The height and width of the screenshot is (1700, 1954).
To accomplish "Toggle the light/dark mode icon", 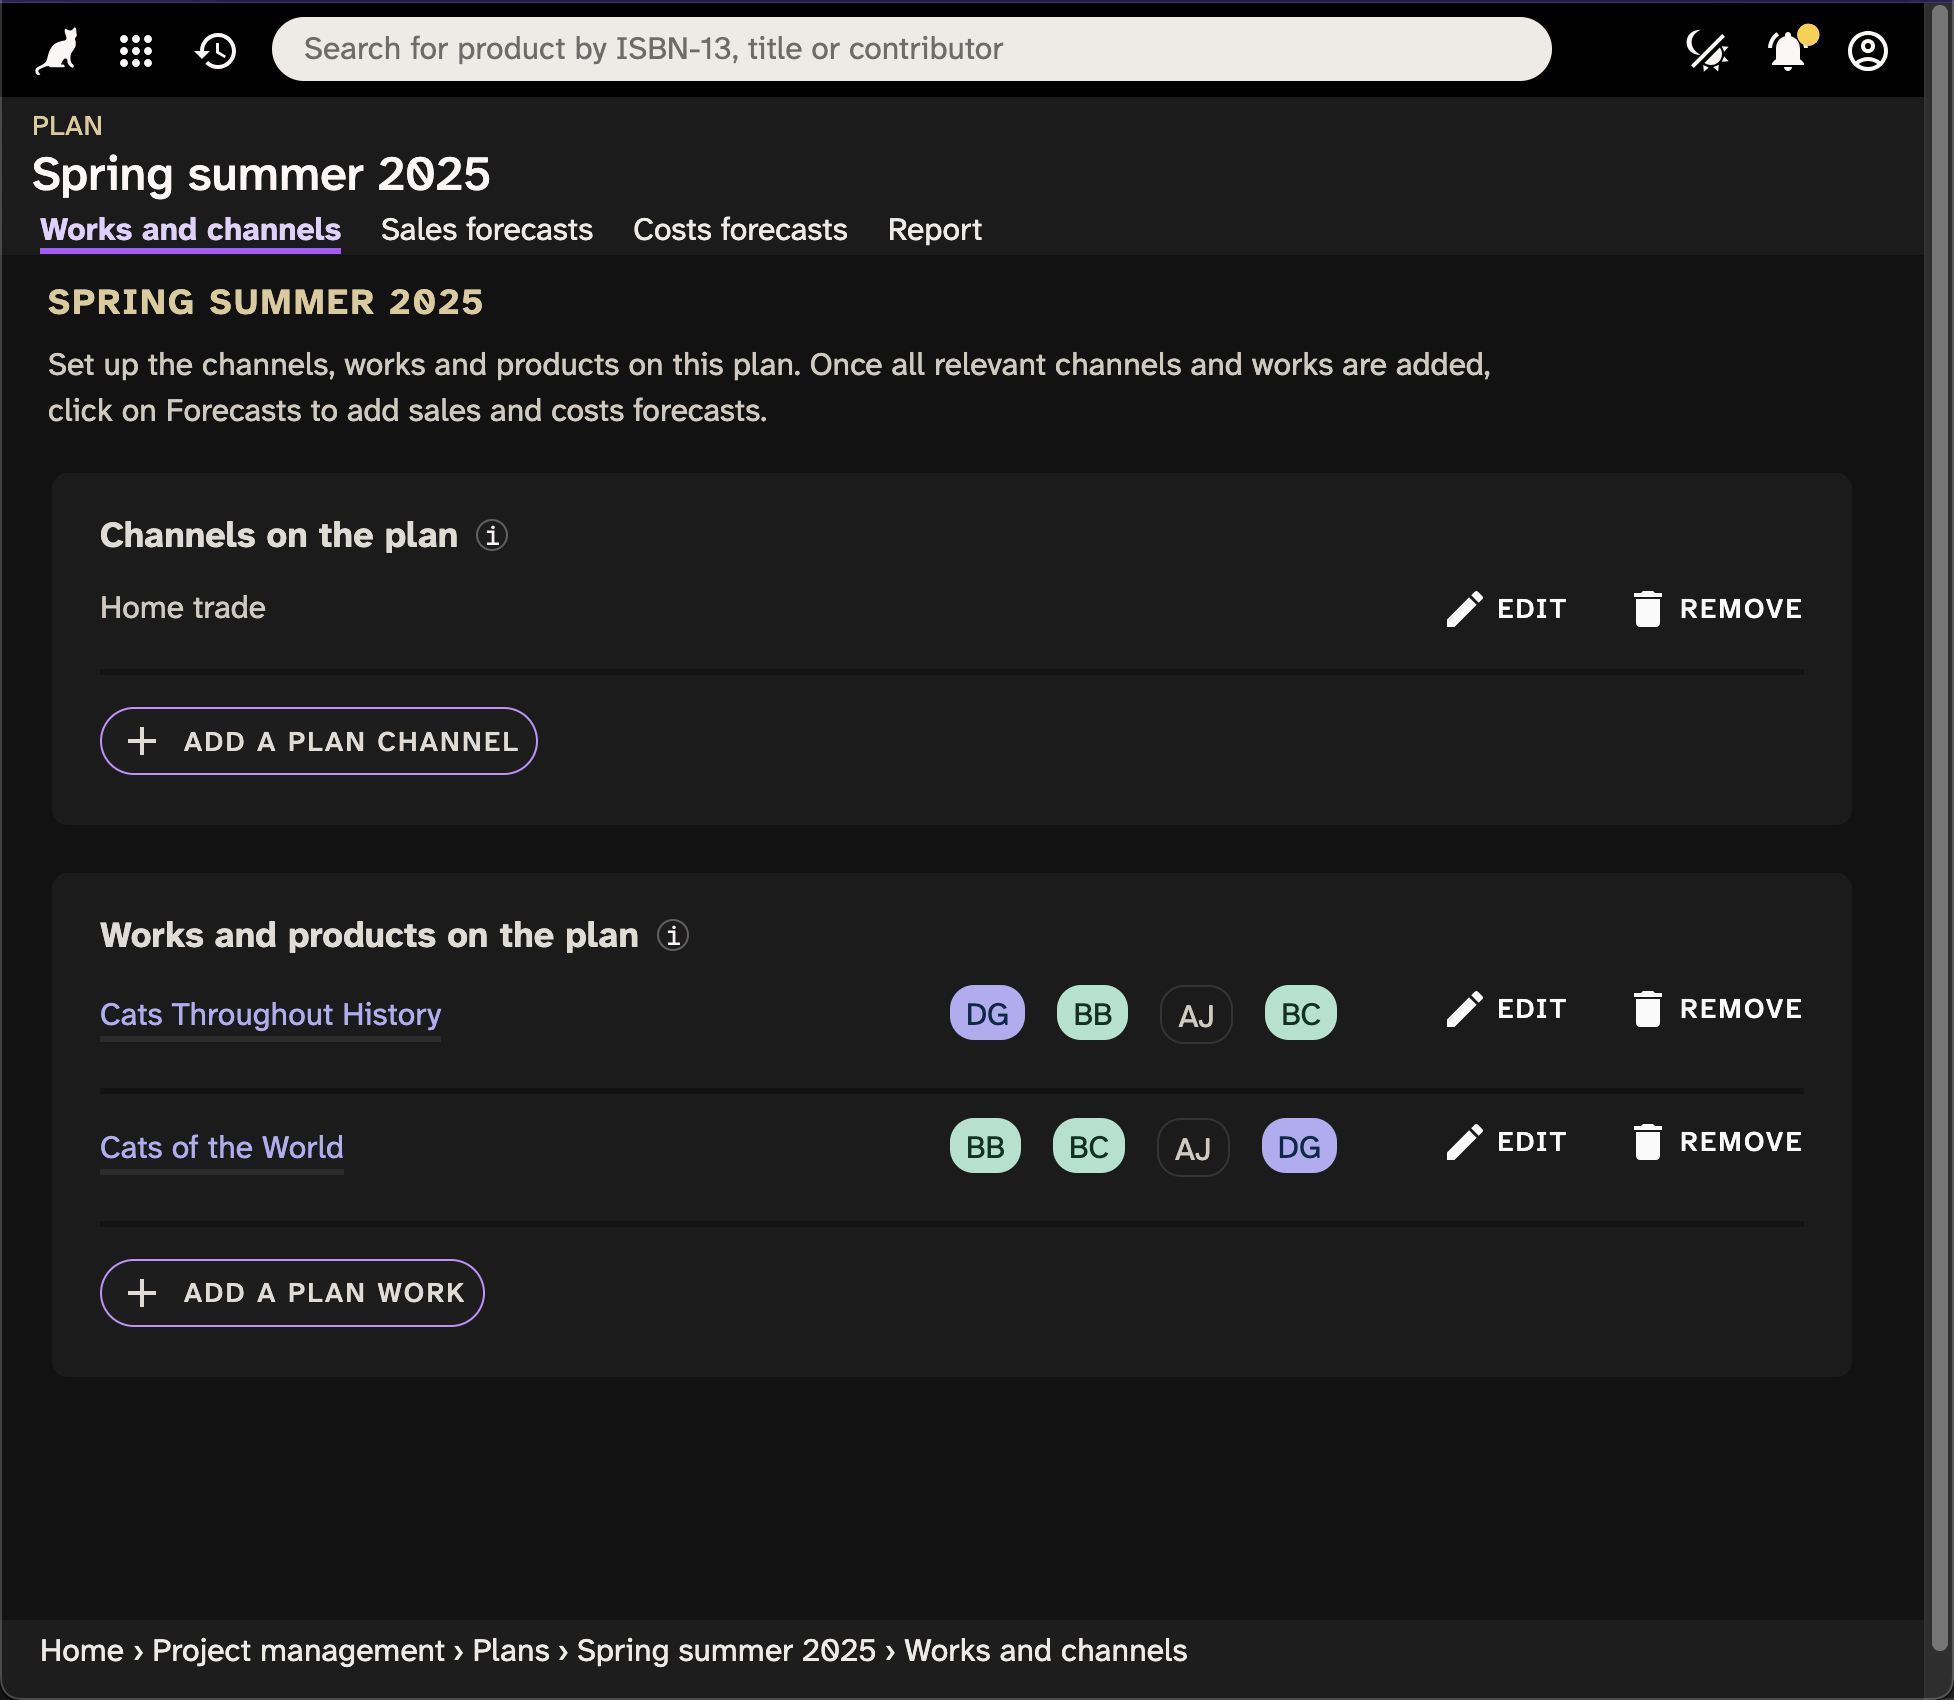I will pyautogui.click(x=1707, y=50).
